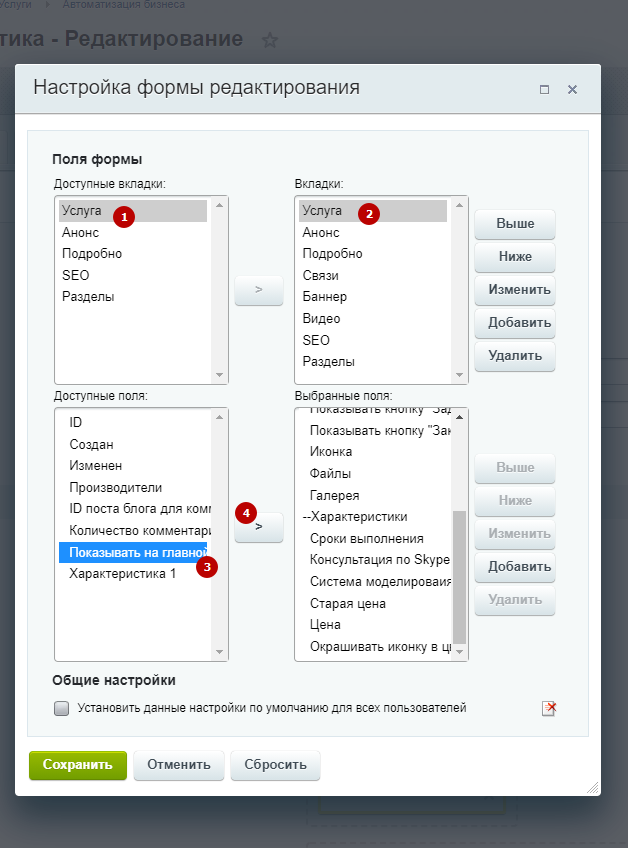Close the form settings dialog
The image size is (628, 848).
[x=573, y=89]
